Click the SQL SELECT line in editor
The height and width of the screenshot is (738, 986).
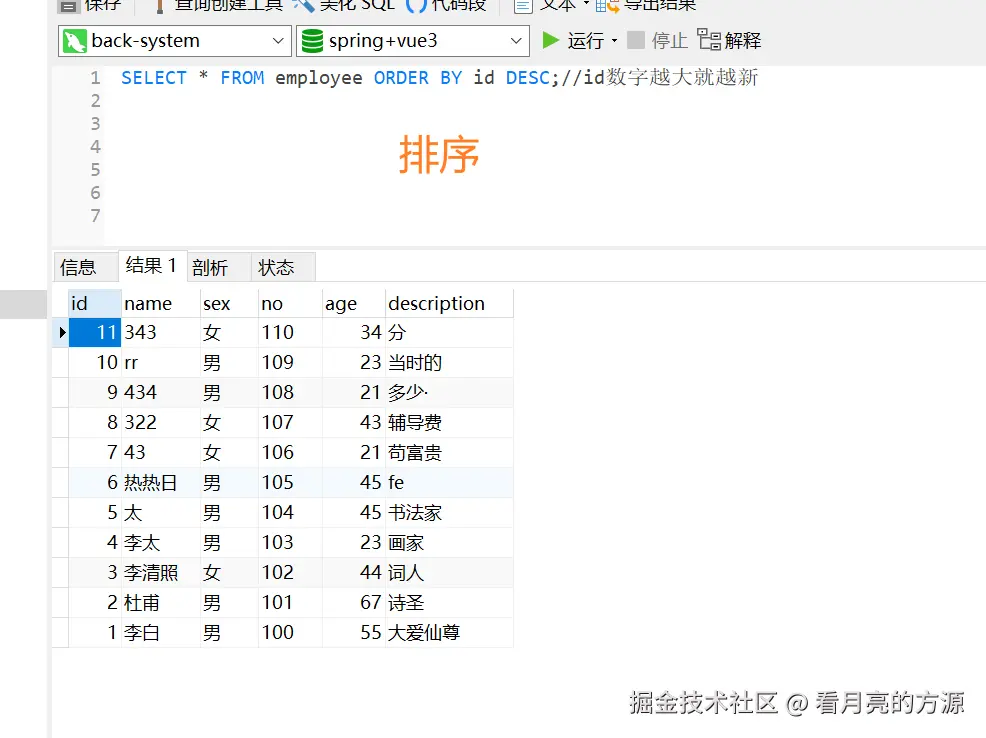click(x=439, y=78)
